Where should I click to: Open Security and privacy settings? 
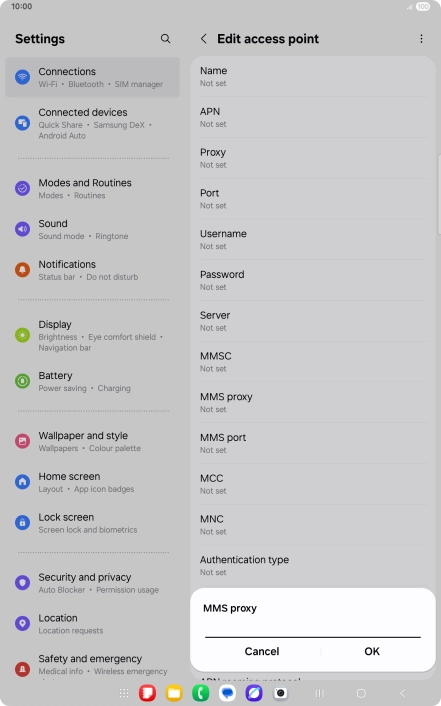click(92, 583)
